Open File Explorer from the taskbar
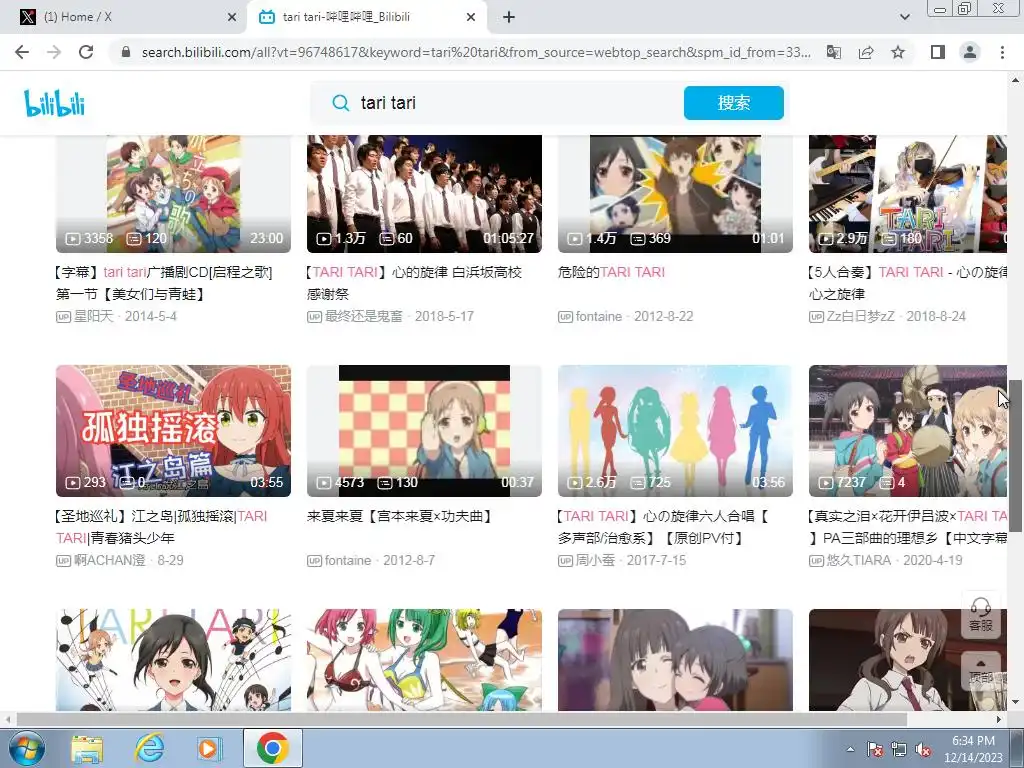This screenshot has width=1024, height=768. tap(87, 748)
